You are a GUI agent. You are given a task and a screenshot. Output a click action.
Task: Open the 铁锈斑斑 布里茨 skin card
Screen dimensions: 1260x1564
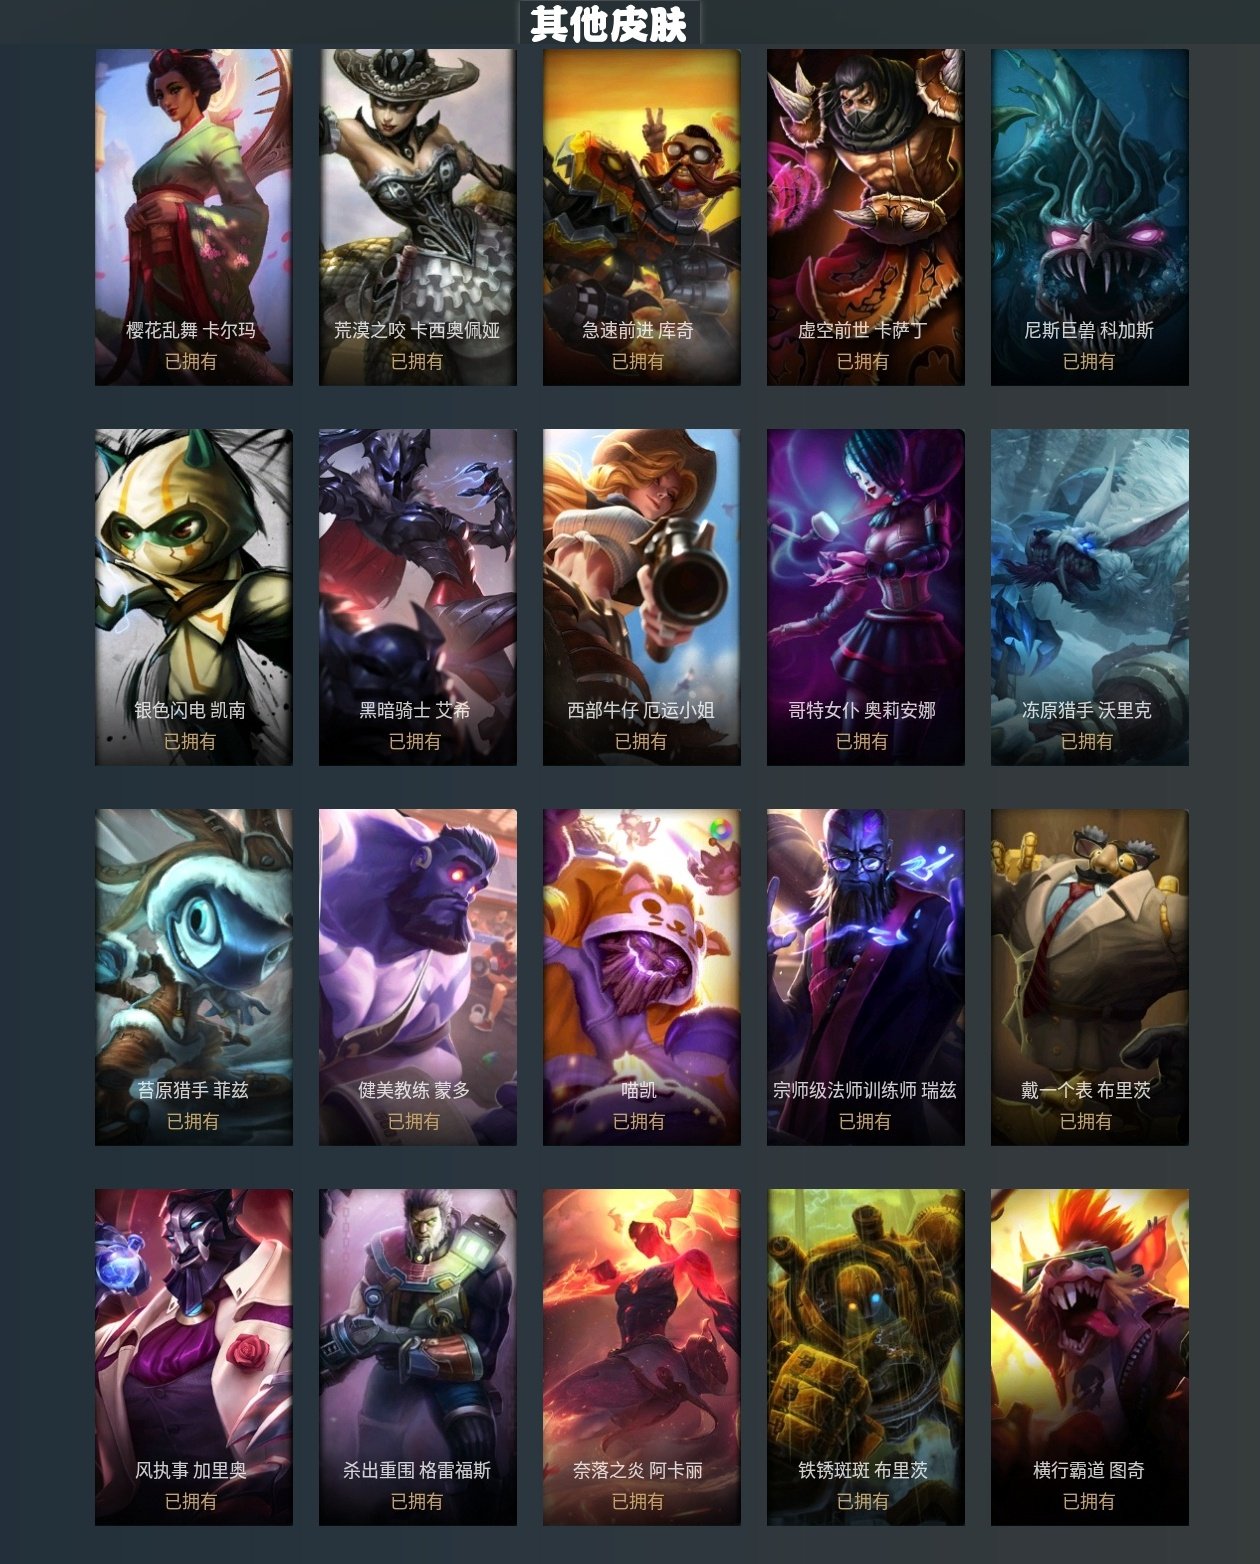[866, 1357]
